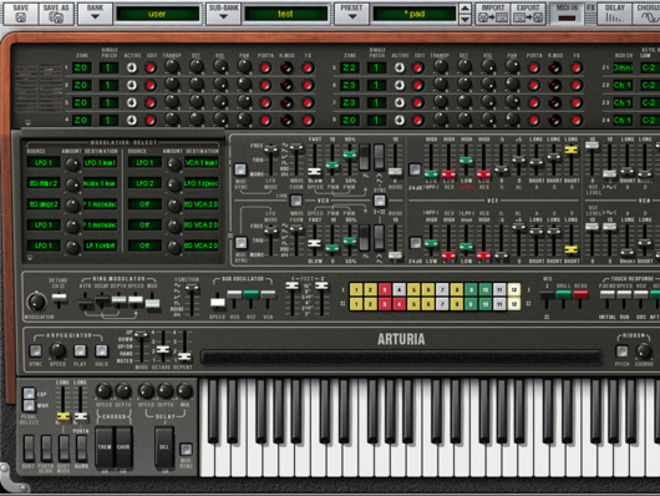
Task: Click the CHOR rocker switch
Action: (123, 447)
